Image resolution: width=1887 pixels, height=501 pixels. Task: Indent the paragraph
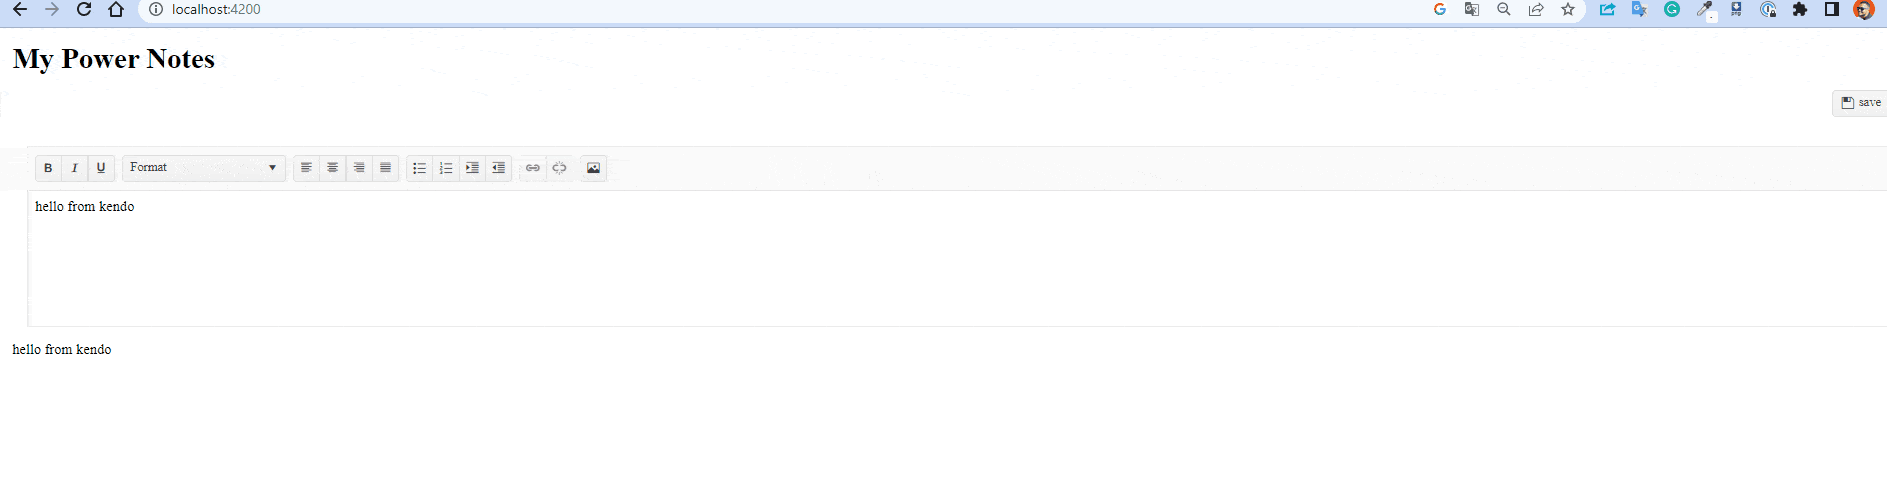click(x=472, y=168)
